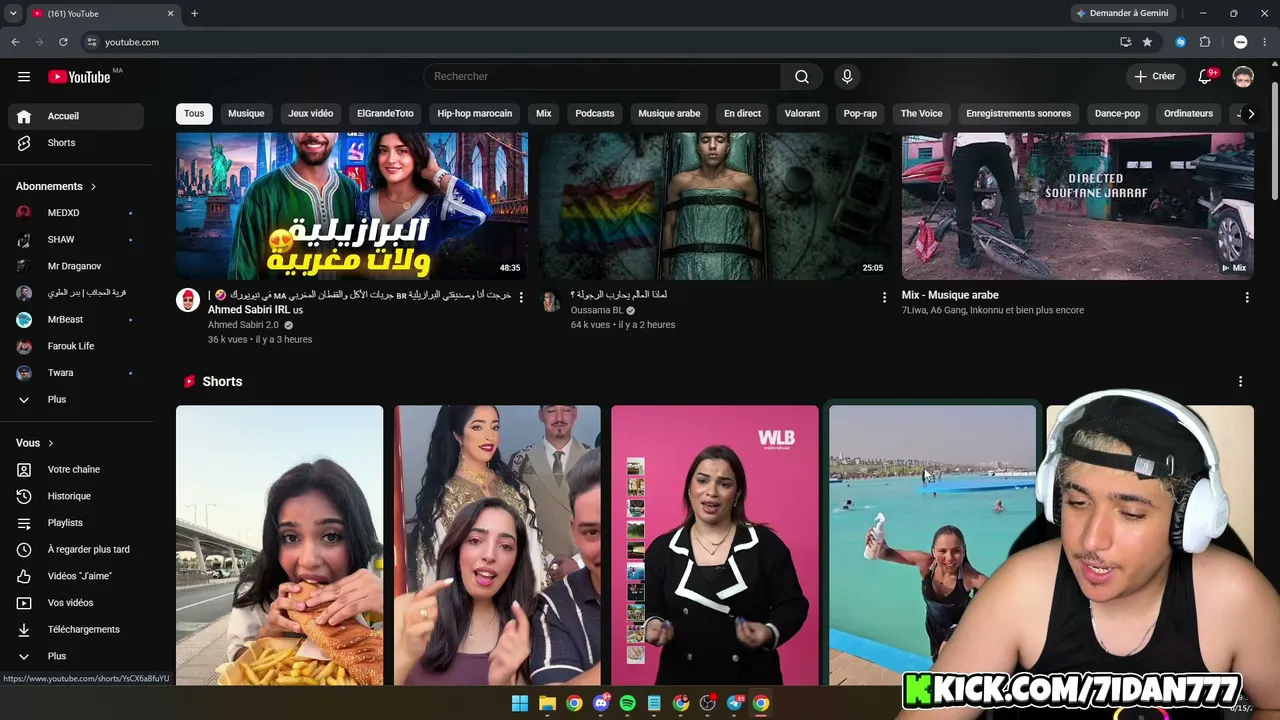Open the Chrome profile avatar
Image resolution: width=1280 pixels, height=720 pixels.
[1241, 42]
